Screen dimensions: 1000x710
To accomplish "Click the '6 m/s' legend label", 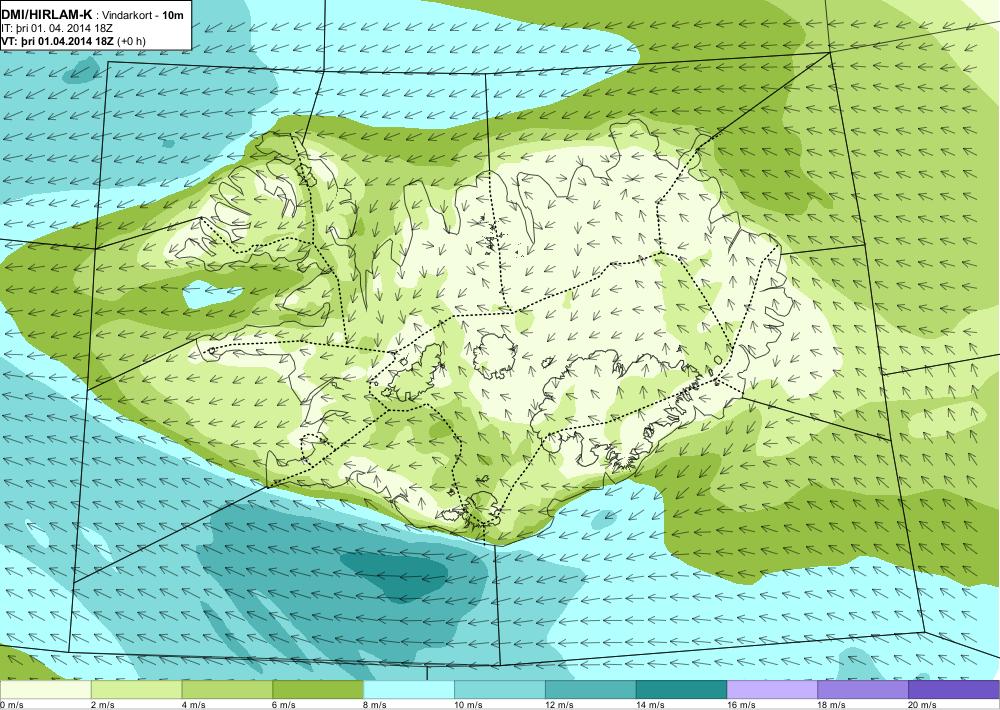I will [284, 705].
